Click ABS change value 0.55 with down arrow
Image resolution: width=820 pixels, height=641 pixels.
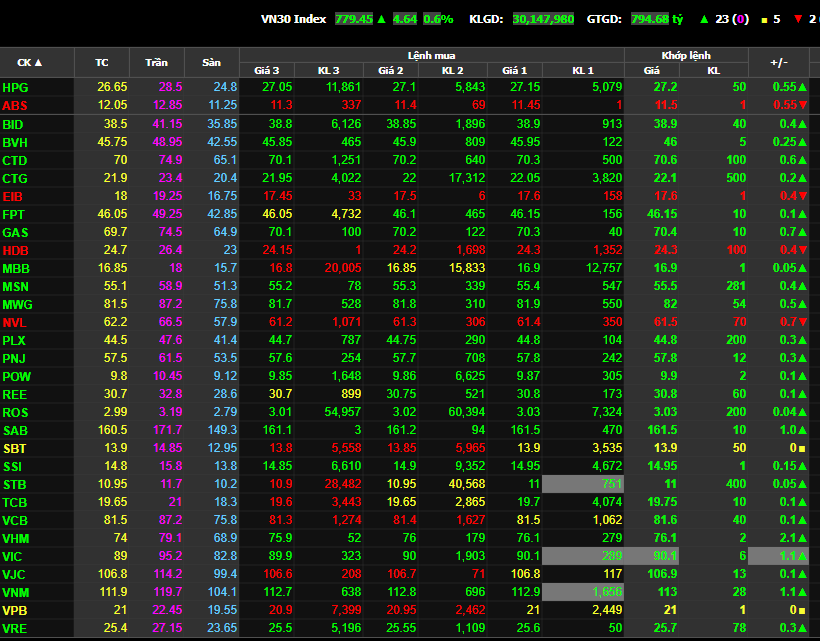[790, 105]
